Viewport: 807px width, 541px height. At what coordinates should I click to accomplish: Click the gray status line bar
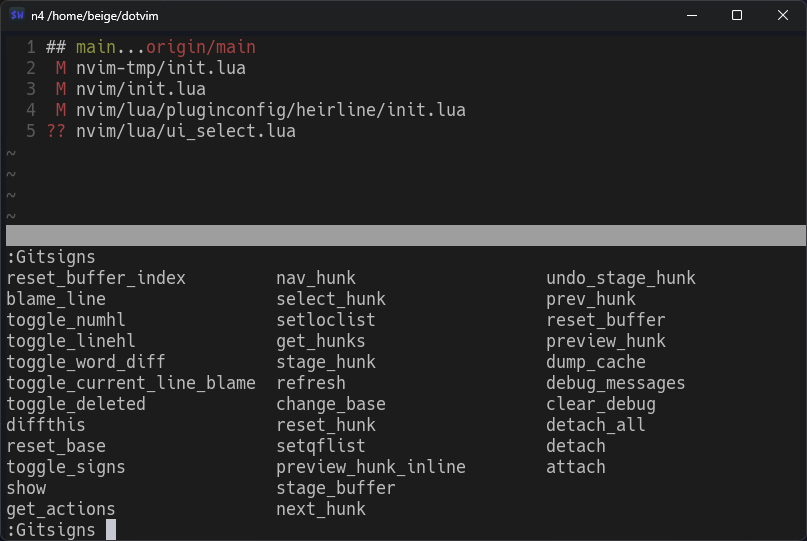click(x=403, y=236)
